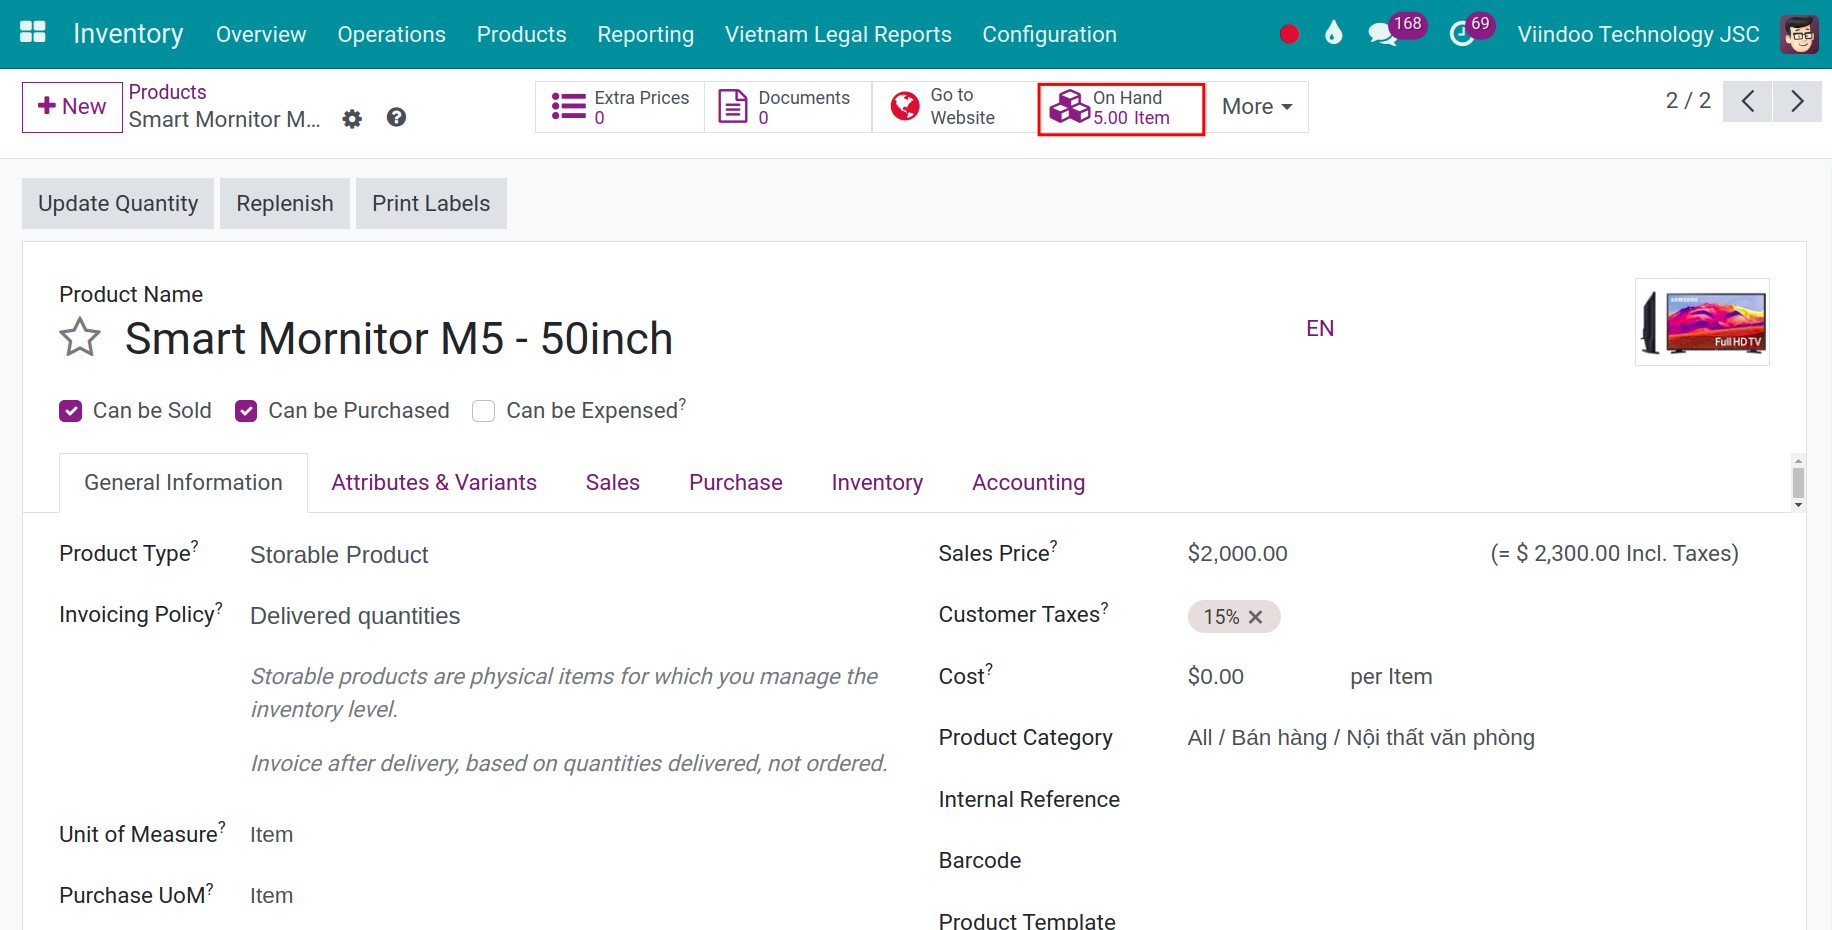Open the apps grid menu icon
Image resolution: width=1832 pixels, height=930 pixels.
[33, 33]
